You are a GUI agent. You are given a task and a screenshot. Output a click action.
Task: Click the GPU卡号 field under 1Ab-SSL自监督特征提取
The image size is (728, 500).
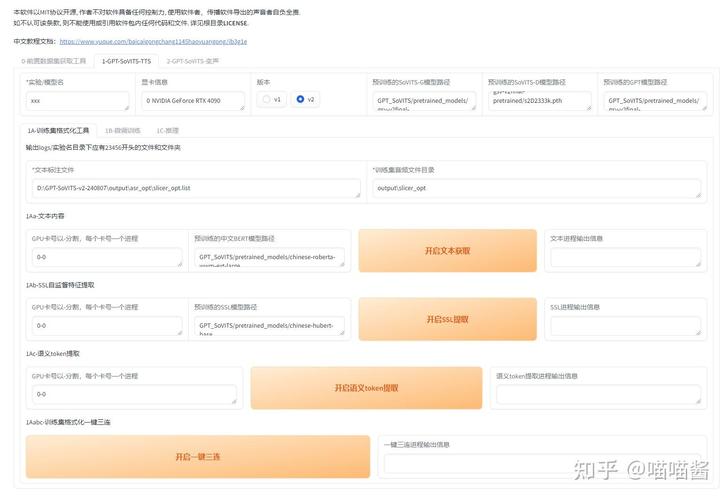pyautogui.click(x=107, y=326)
